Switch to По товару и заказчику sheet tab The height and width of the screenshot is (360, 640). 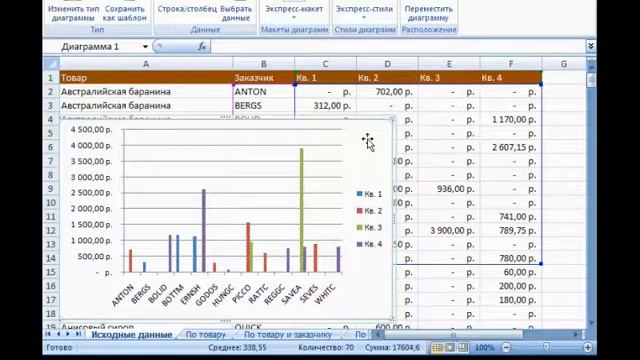click(x=288, y=335)
